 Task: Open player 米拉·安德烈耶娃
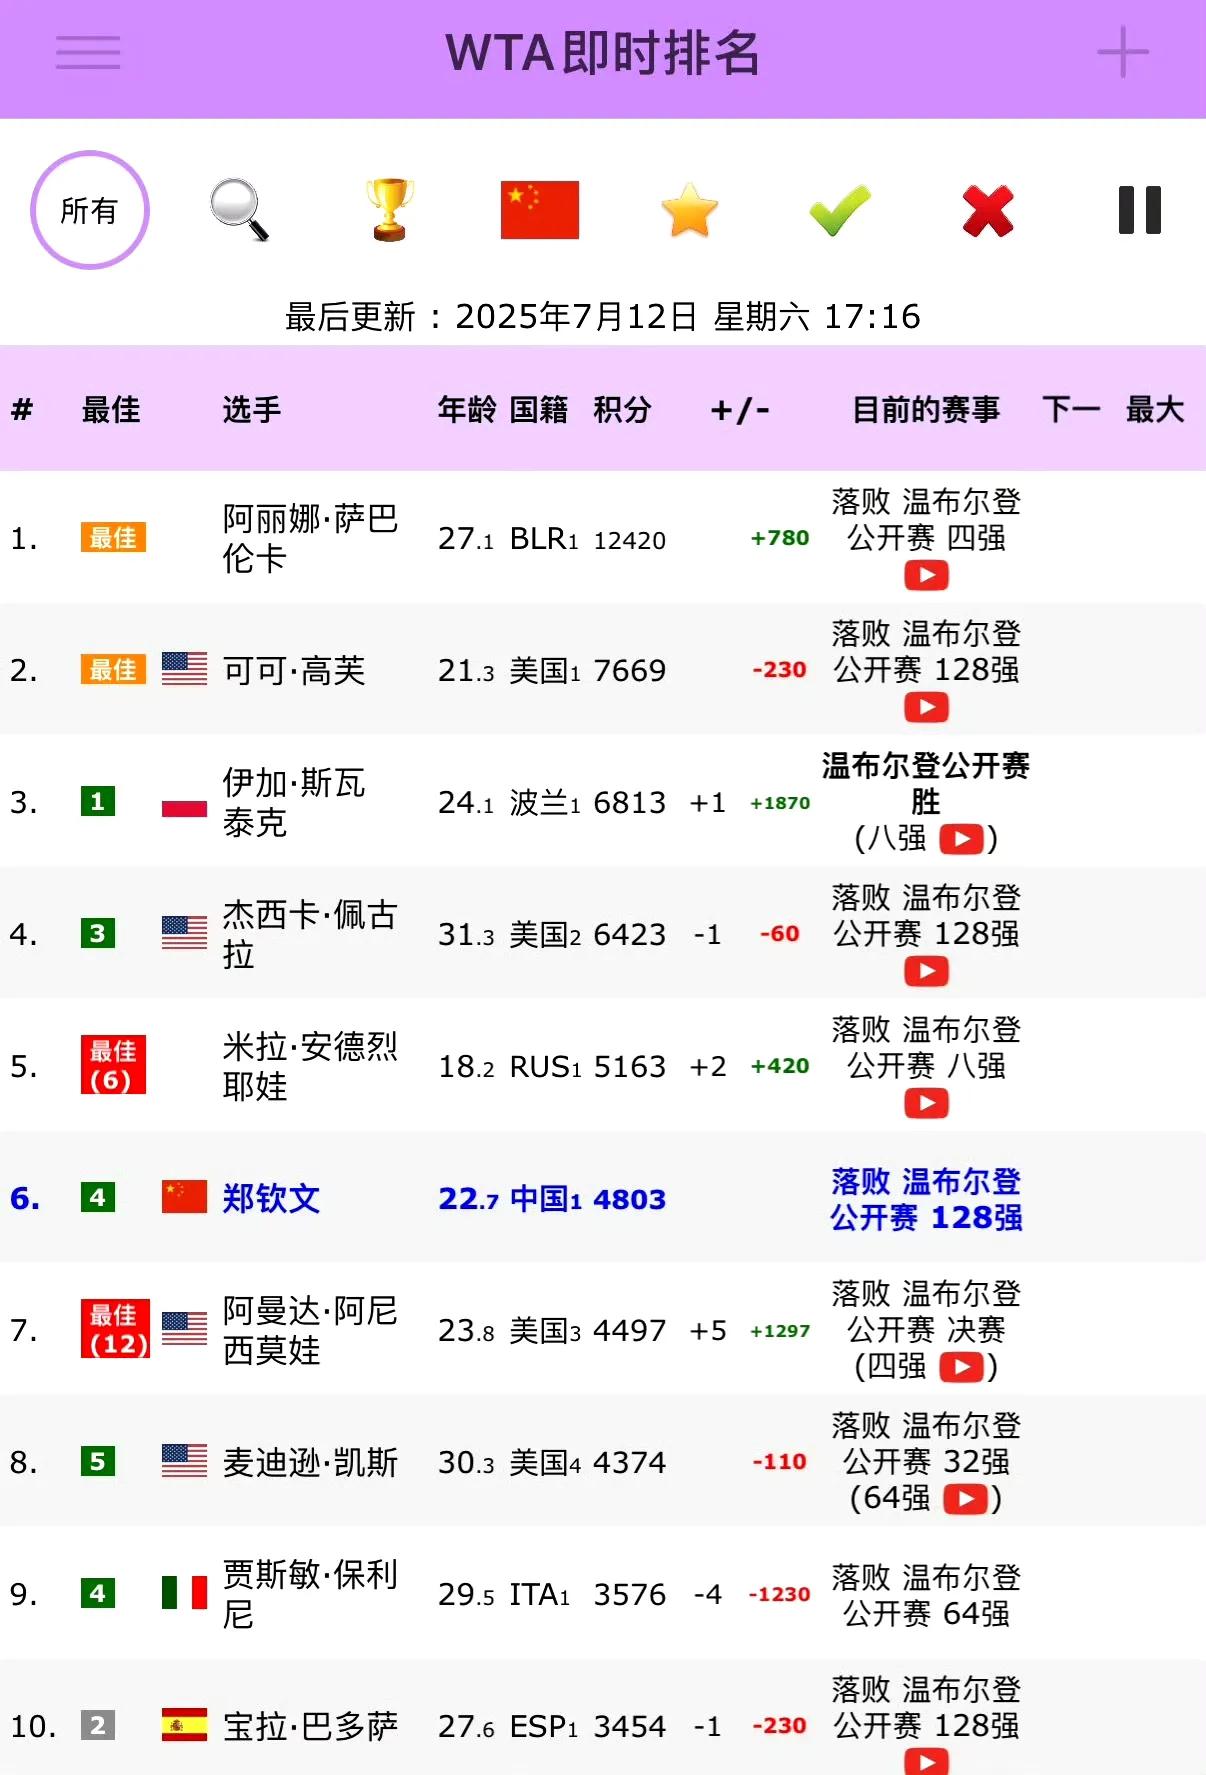coord(310,1066)
